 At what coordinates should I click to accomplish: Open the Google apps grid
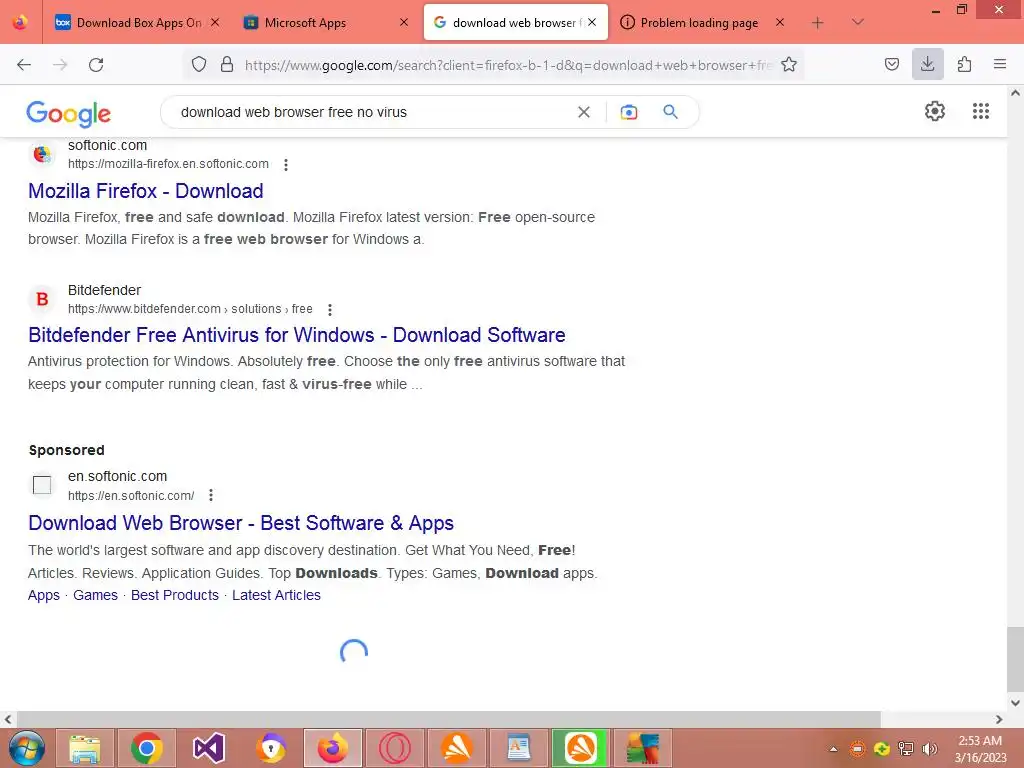(980, 111)
